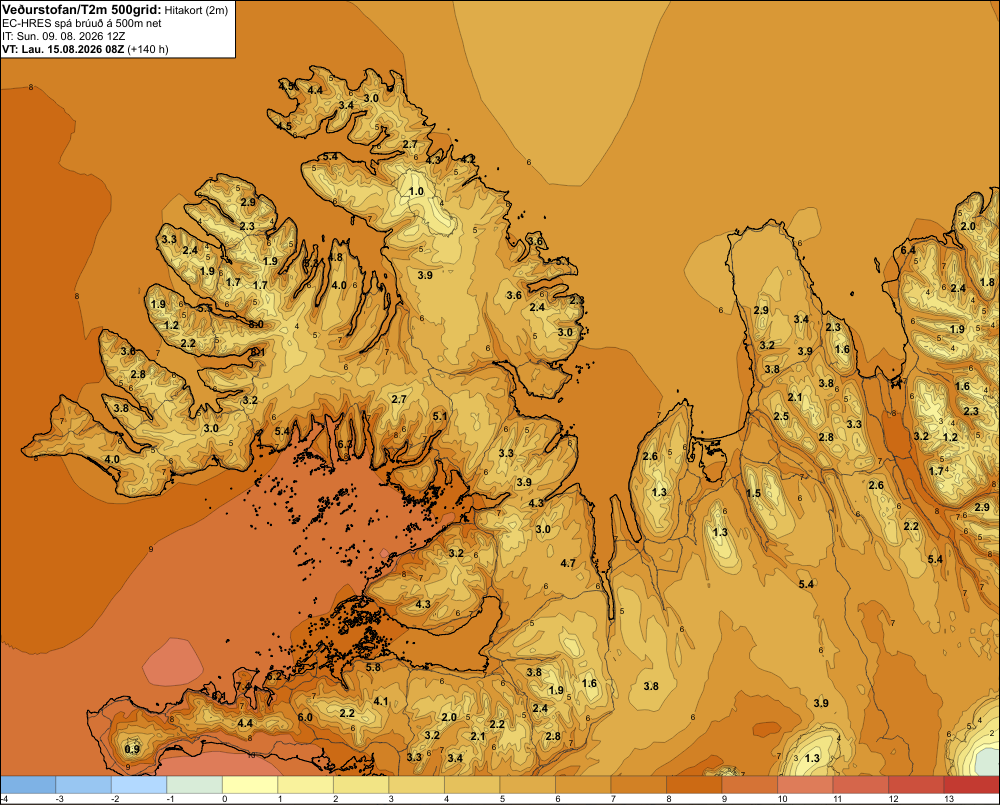Select the legend swatch between 4 and 5

point(472,785)
